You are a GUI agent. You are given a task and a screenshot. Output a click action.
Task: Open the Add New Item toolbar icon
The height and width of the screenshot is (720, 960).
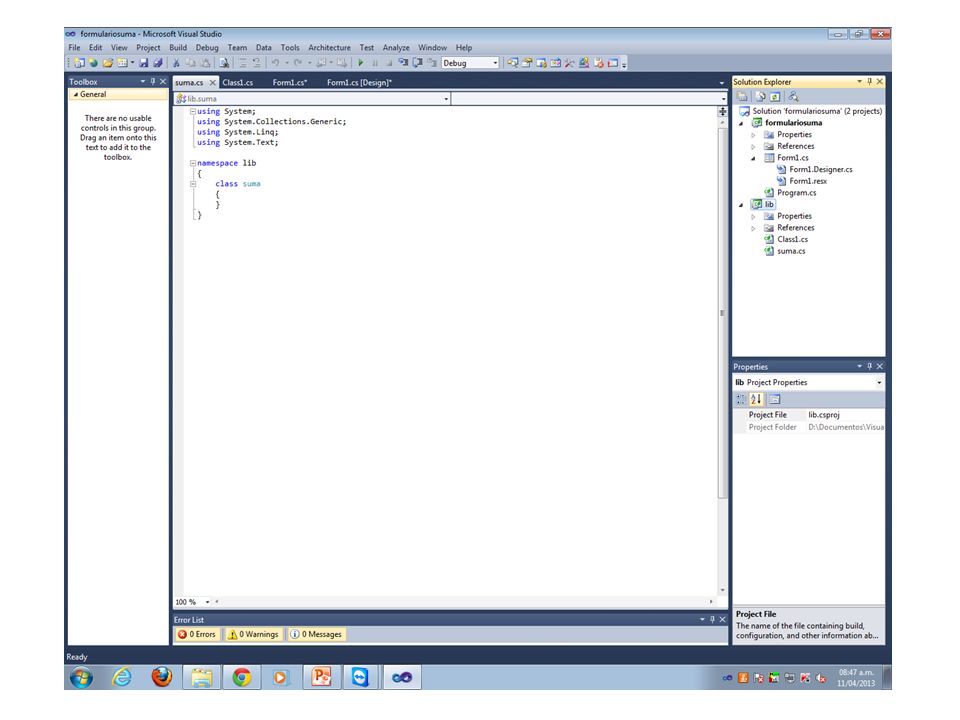coord(122,63)
